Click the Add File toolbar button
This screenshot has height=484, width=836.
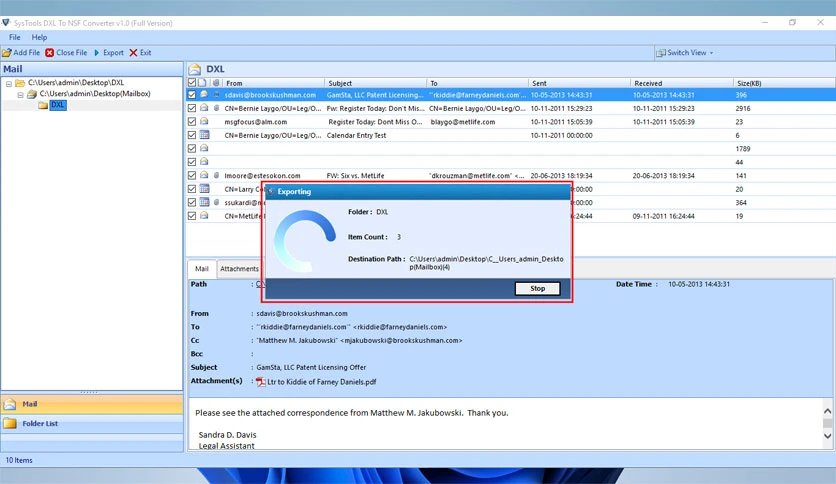pyautogui.click(x=21, y=53)
